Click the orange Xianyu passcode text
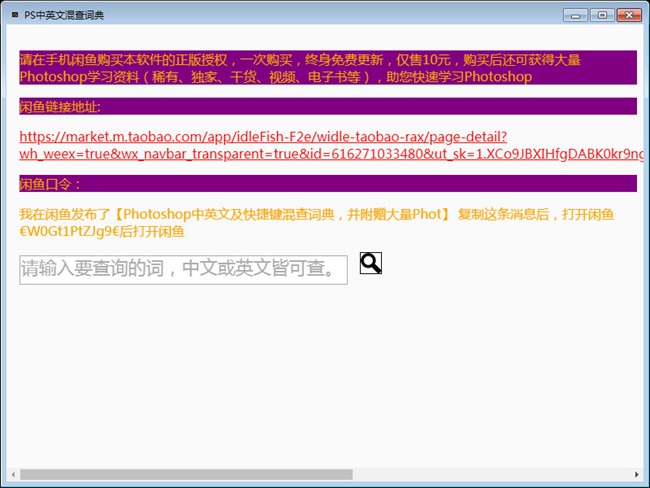The height and width of the screenshot is (488, 650). [317, 223]
